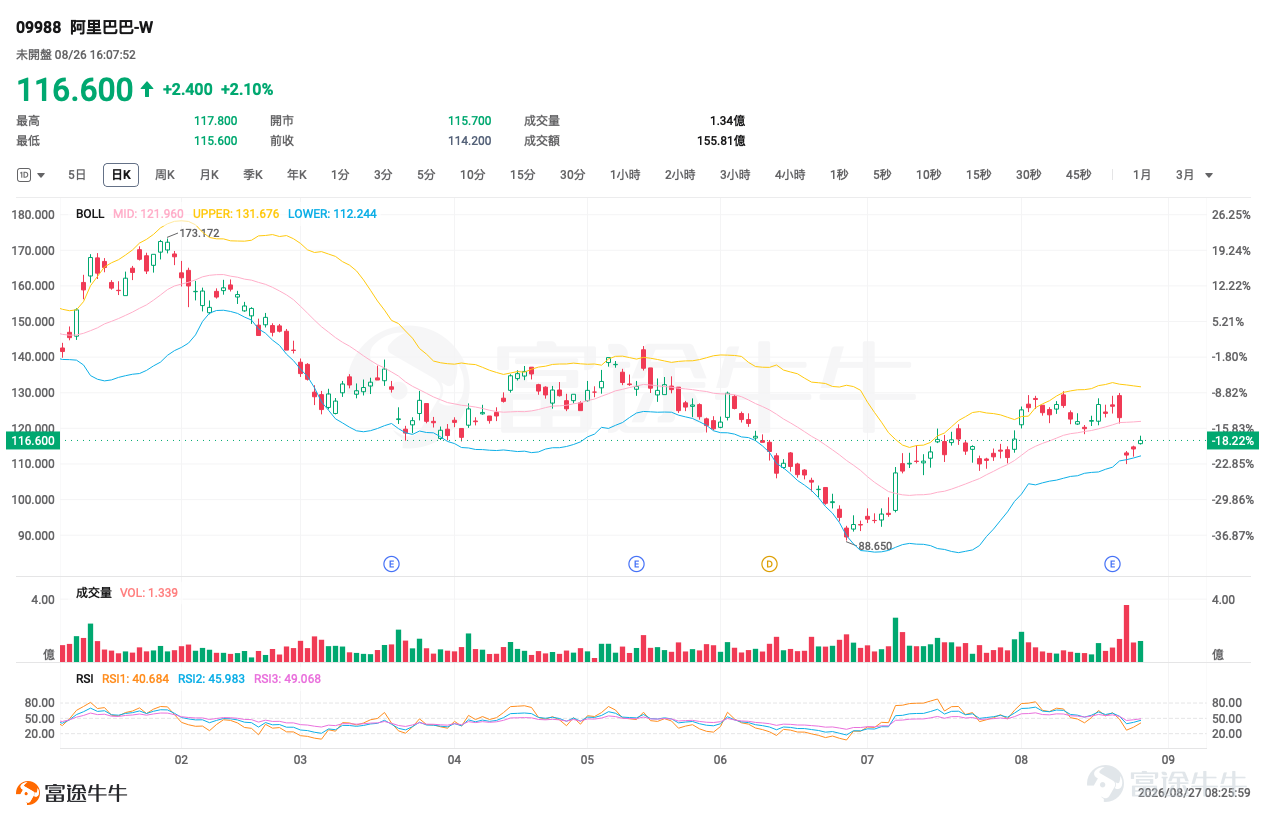Click the 開市 value 115.700
1267x820 pixels.
coord(469,121)
